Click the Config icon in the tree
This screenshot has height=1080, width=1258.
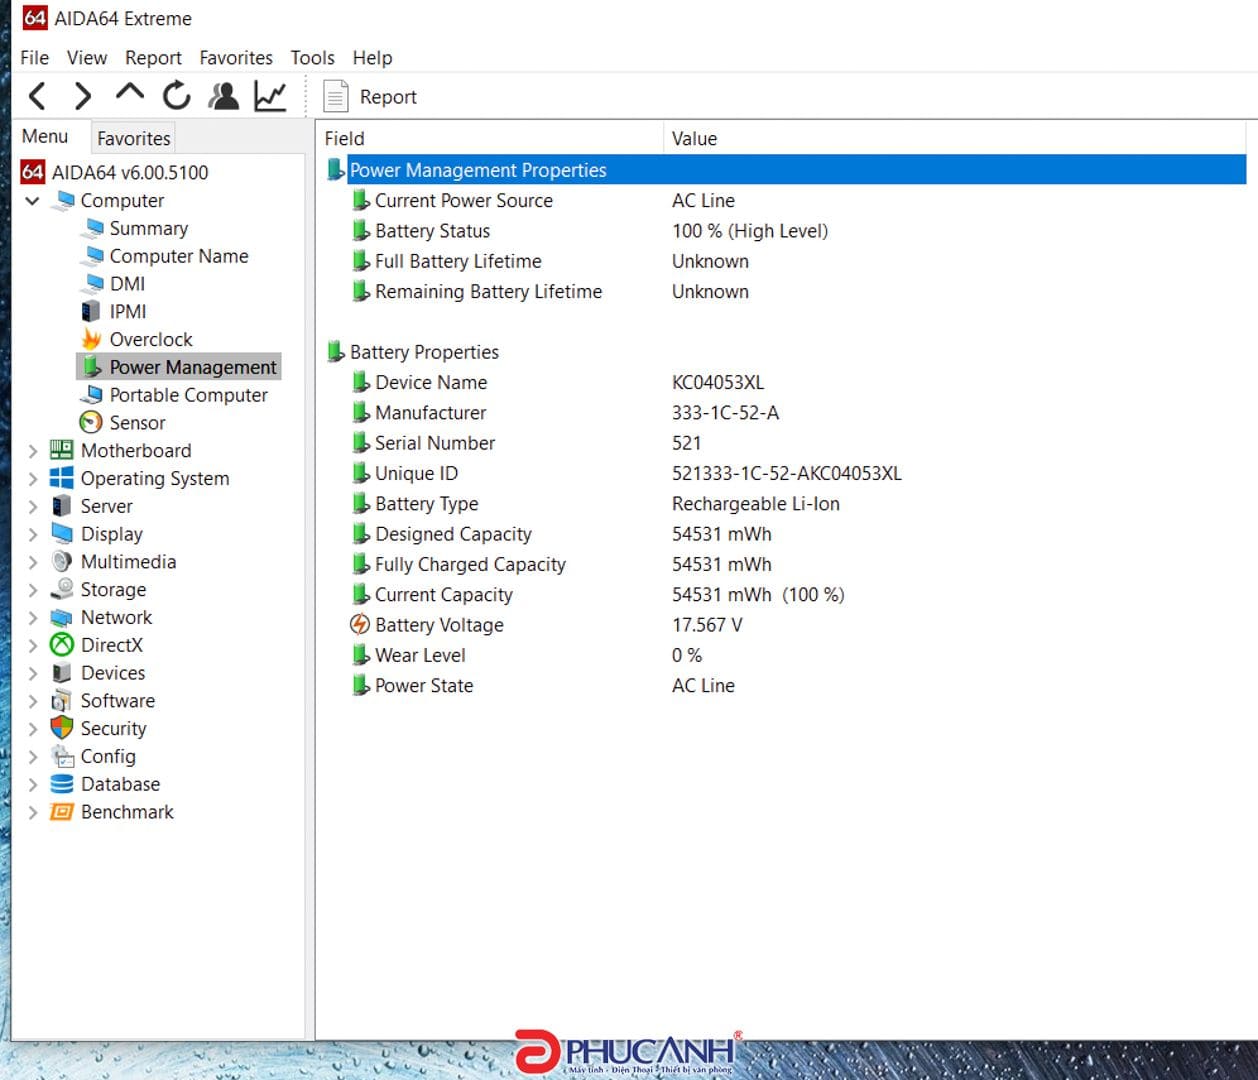(62, 756)
